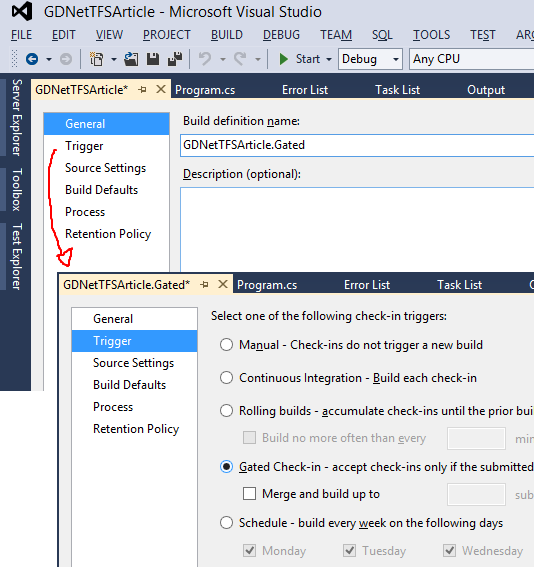Click the Open File folder icon
Screen dimensions: 534x567
[131, 59]
